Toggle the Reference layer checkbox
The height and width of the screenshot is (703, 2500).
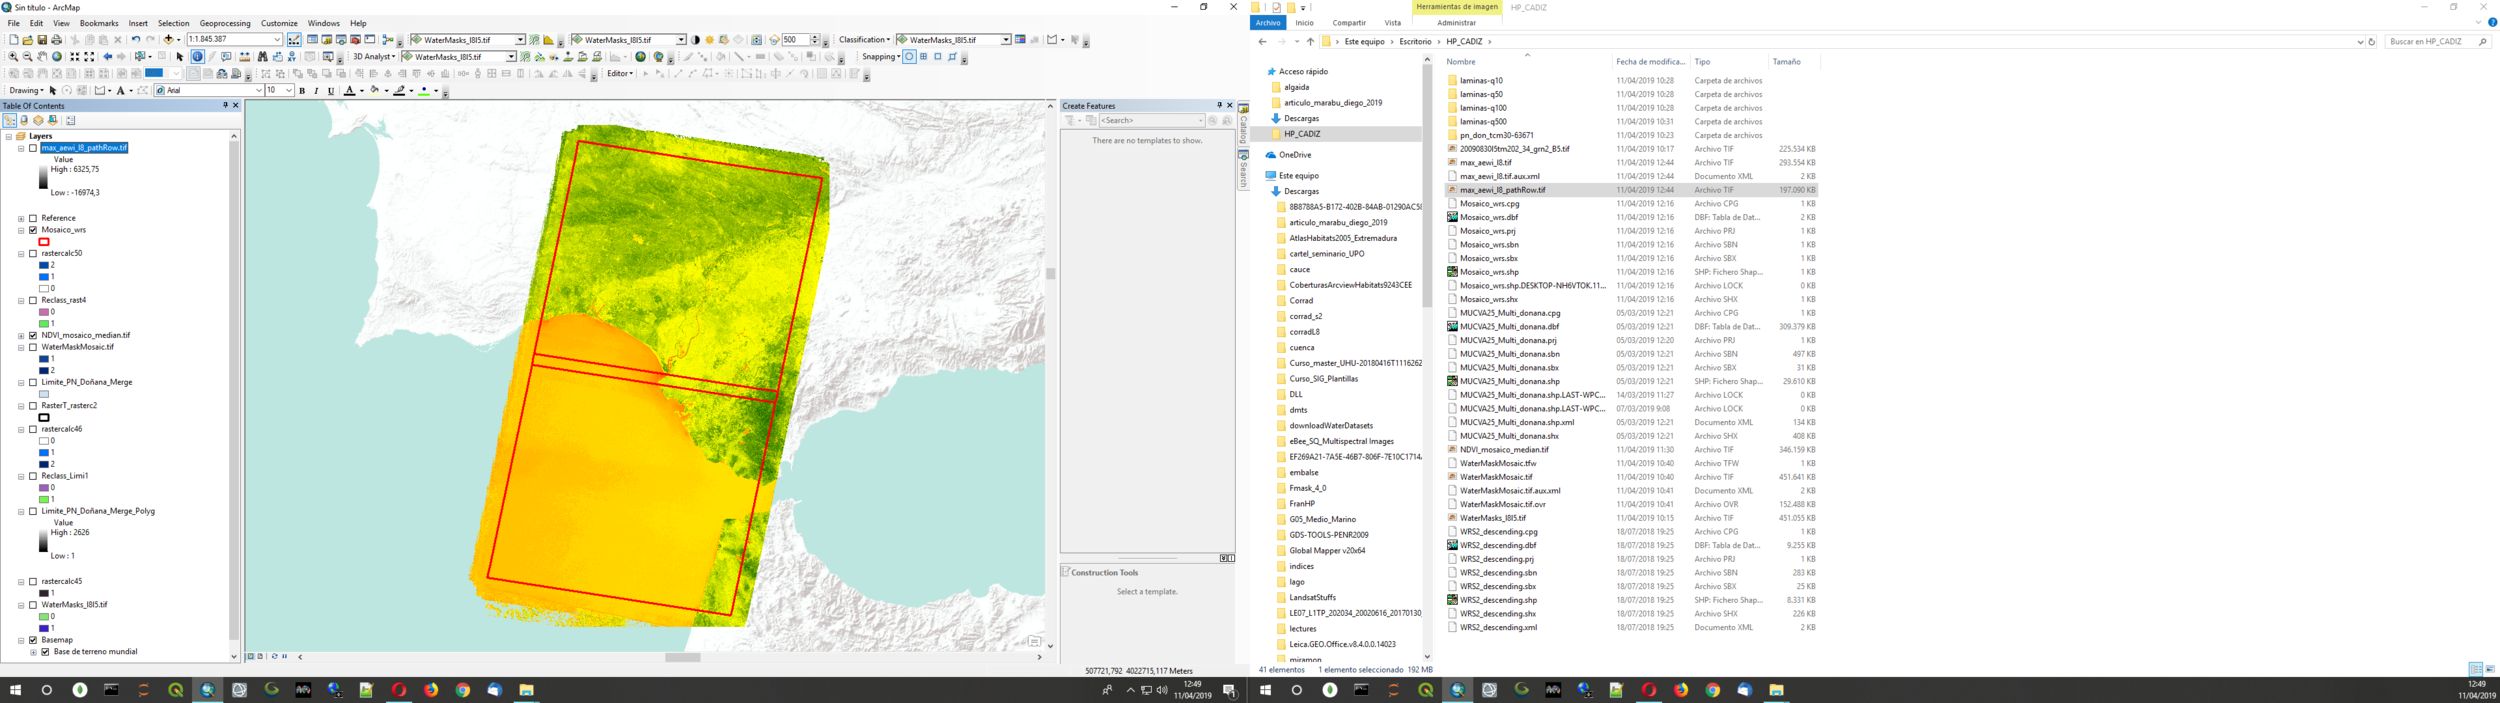33,218
